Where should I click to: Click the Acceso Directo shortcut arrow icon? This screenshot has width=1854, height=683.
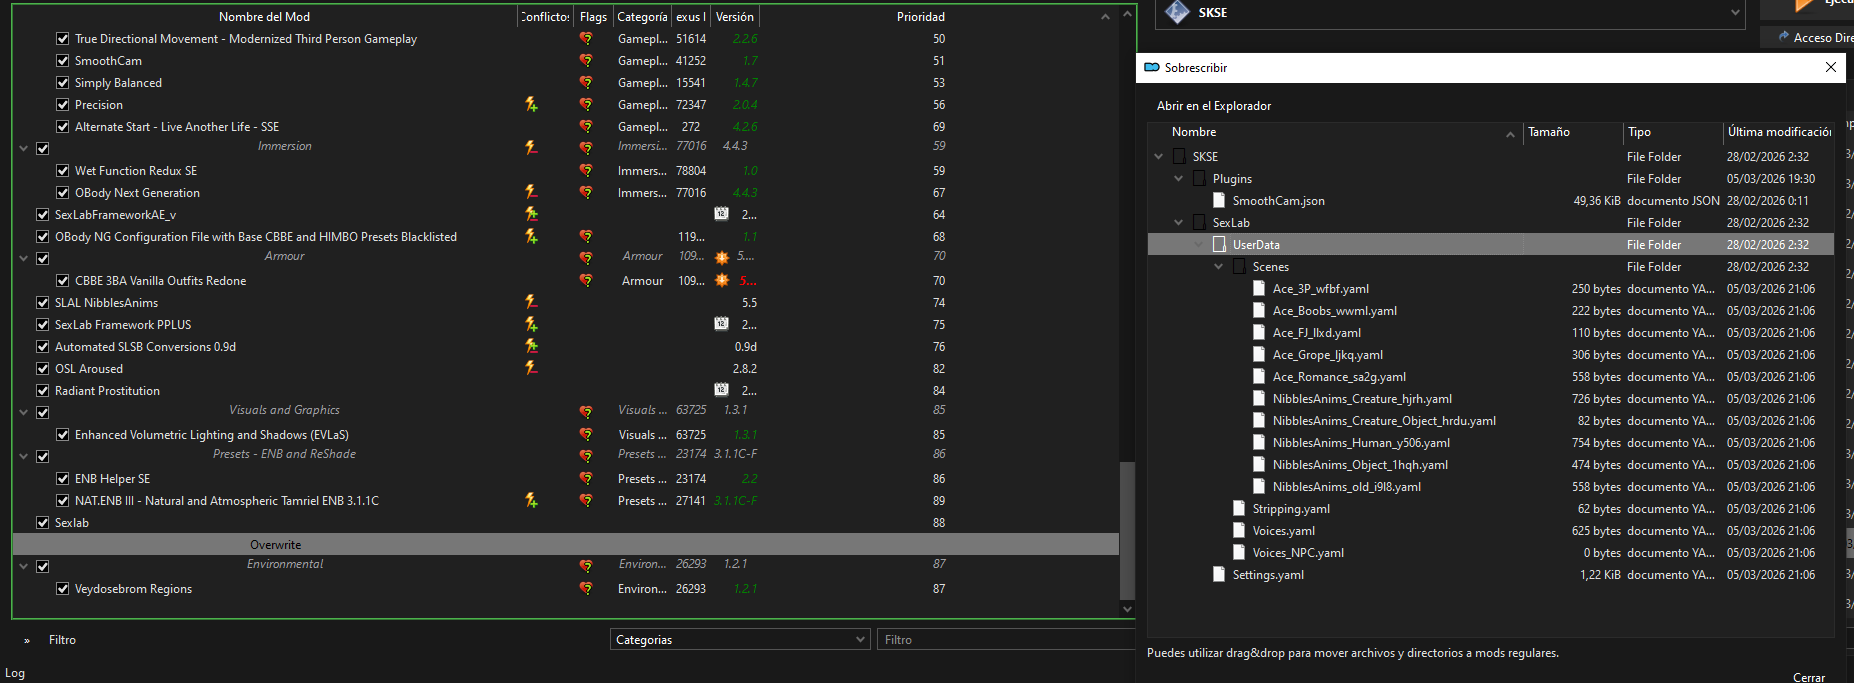(1783, 37)
